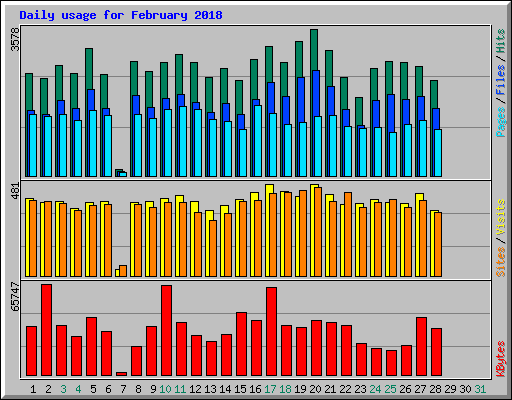Screen dimensions: 512x400
Task: Select the red KBytes bar for day 27
Action: tap(421, 347)
